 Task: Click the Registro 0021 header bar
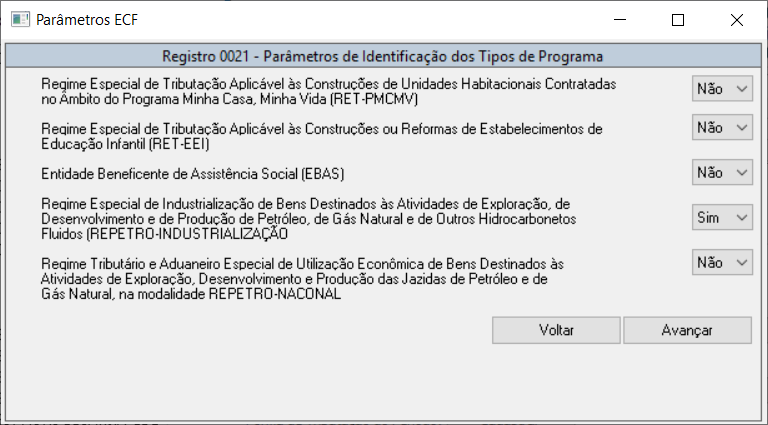383,56
